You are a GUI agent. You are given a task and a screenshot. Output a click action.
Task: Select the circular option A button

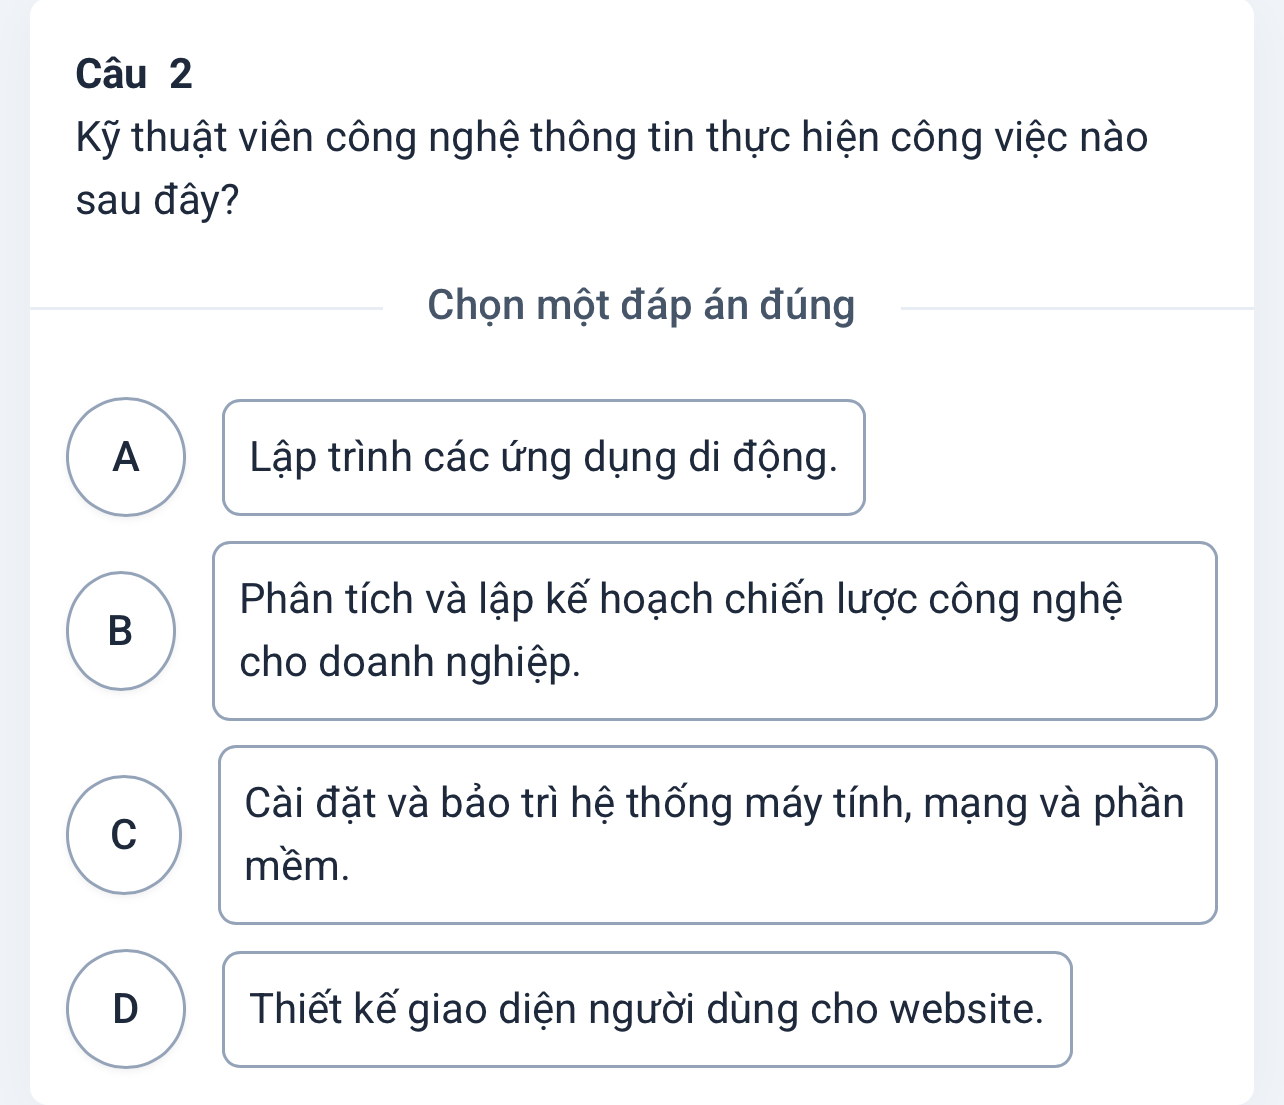tap(126, 457)
